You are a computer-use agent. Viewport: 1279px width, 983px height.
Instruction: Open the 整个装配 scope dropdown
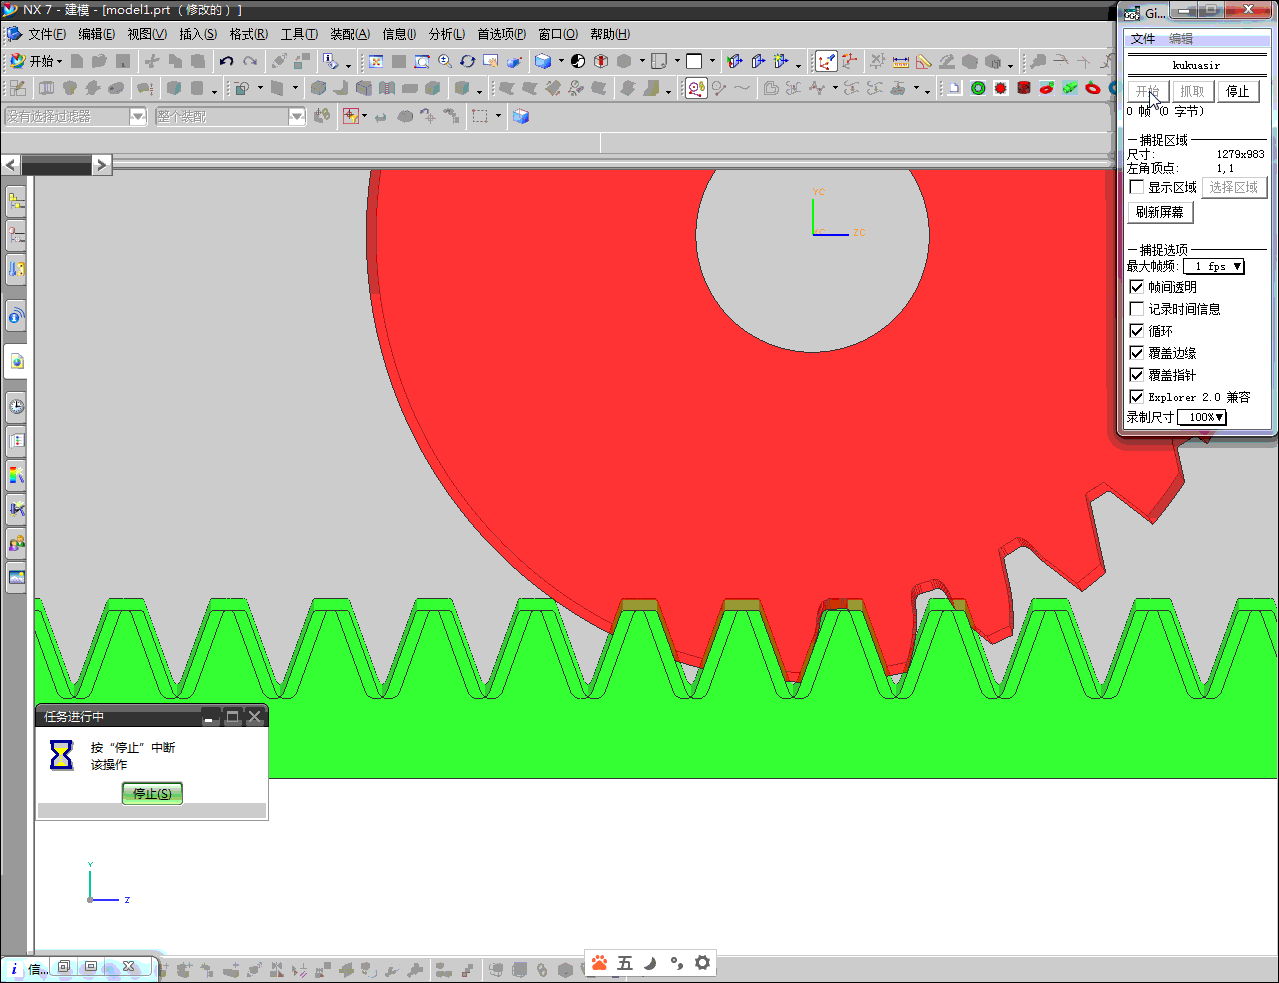click(230, 116)
